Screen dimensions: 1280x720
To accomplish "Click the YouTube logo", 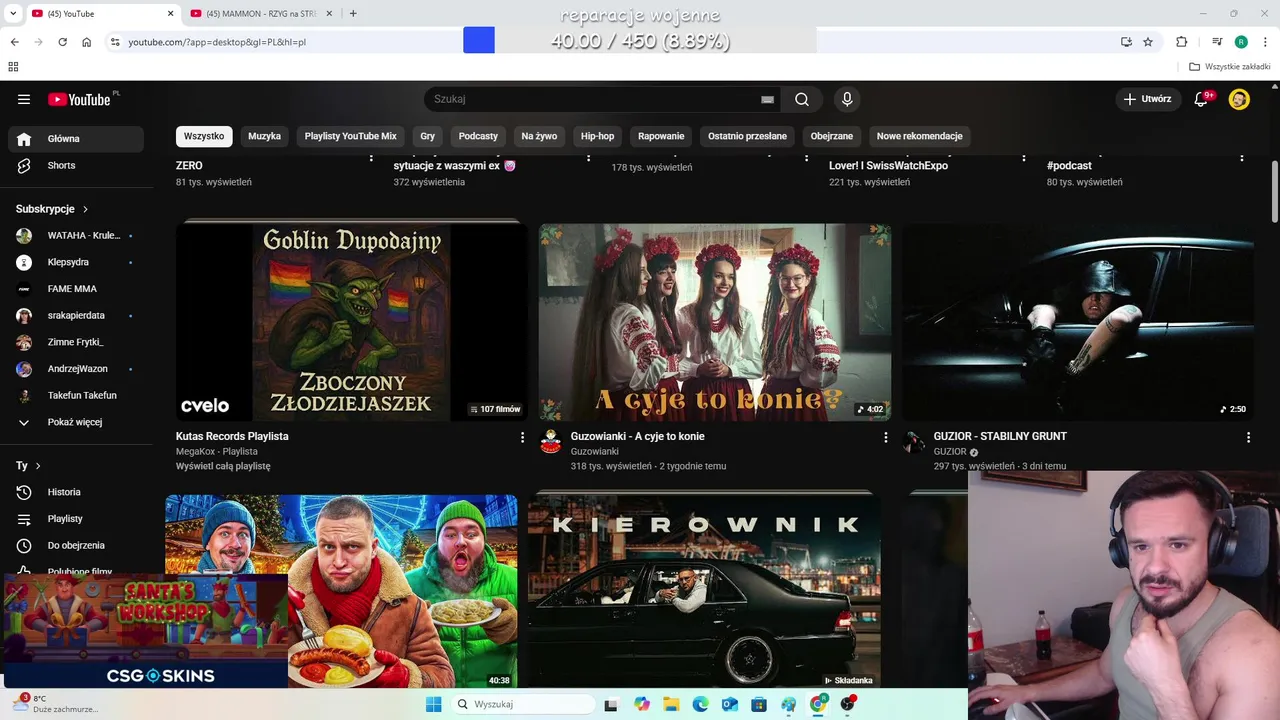I will [80, 99].
